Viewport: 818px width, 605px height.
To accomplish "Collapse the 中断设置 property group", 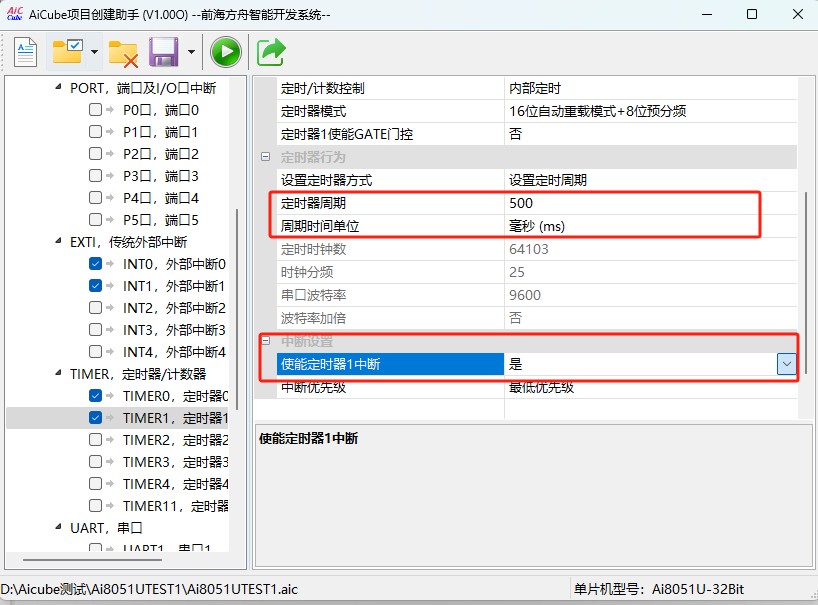I will [266, 341].
